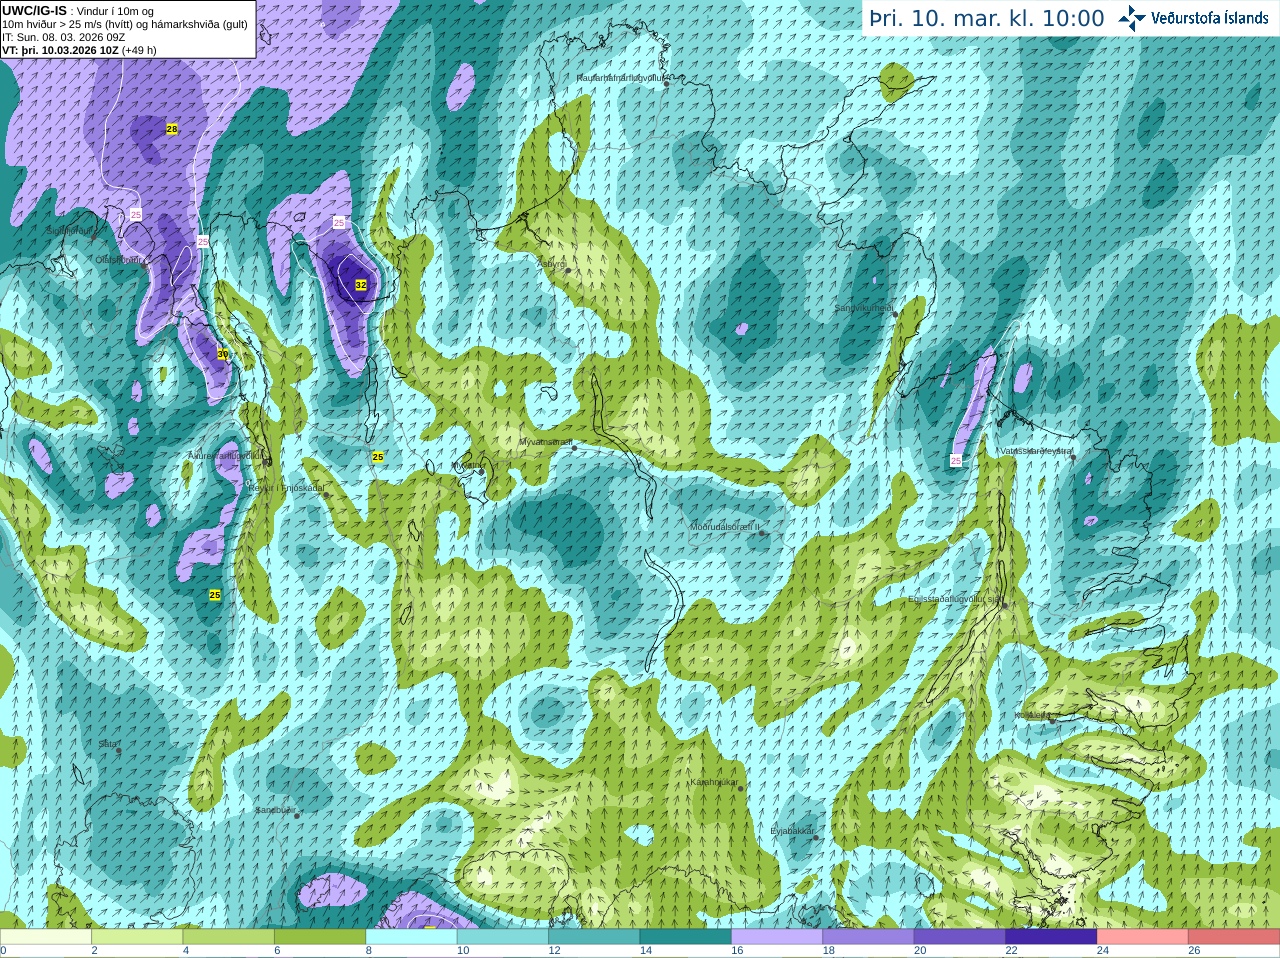Viewport: 1280px width, 958px height.
Task: Click the 2–4 m/s light green legend swatch
Action: (x=137, y=937)
